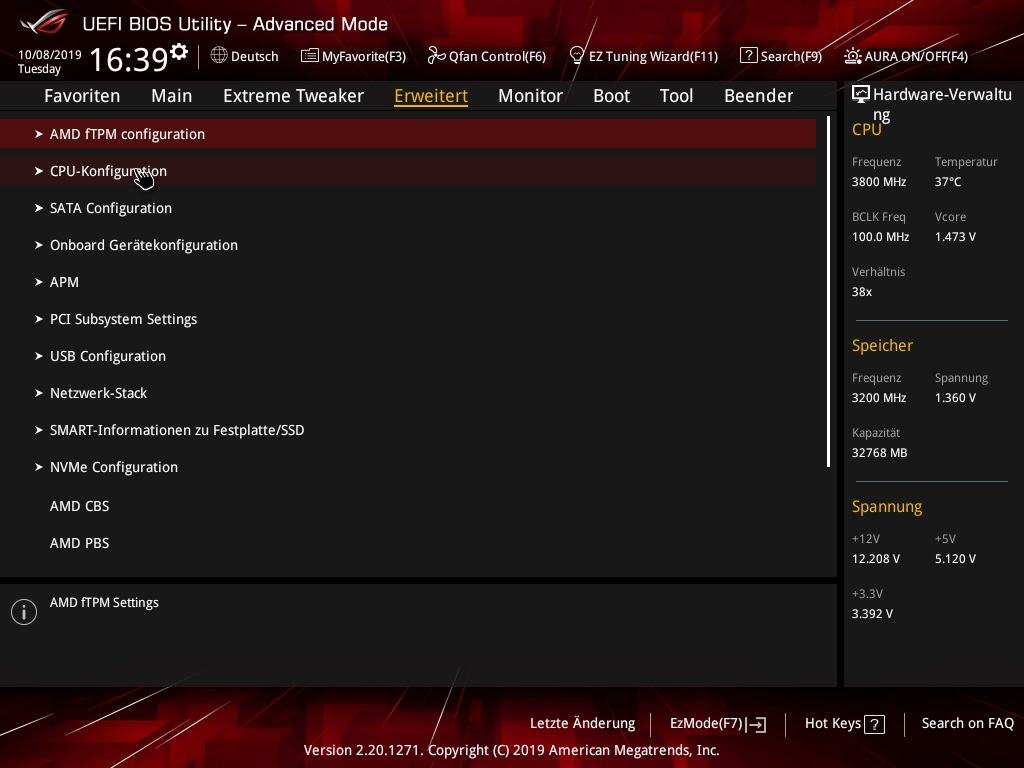Expand NVMe Configuration arrow
Viewport: 1024px width, 768px height.
point(39,467)
